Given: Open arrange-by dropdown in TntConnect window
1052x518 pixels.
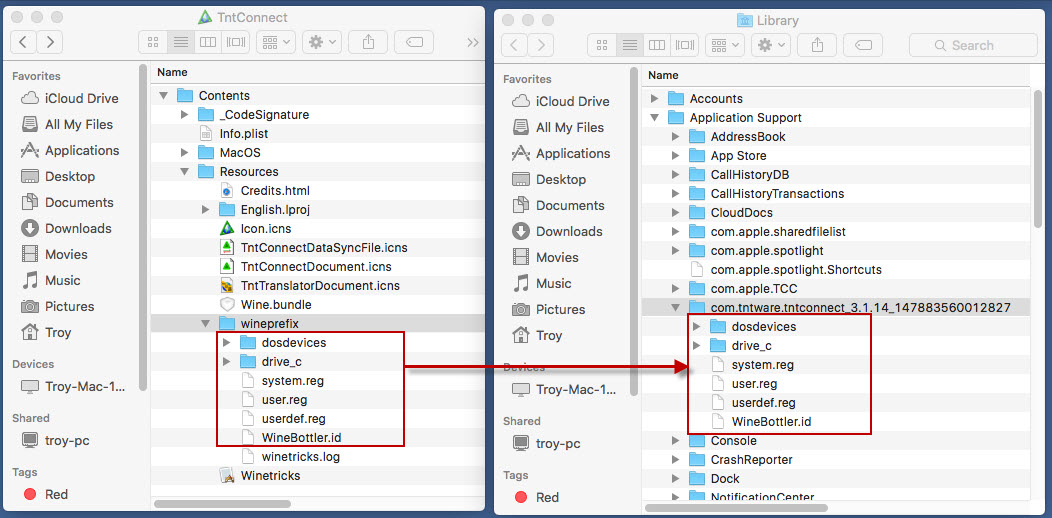Looking at the screenshot, I should (276, 42).
